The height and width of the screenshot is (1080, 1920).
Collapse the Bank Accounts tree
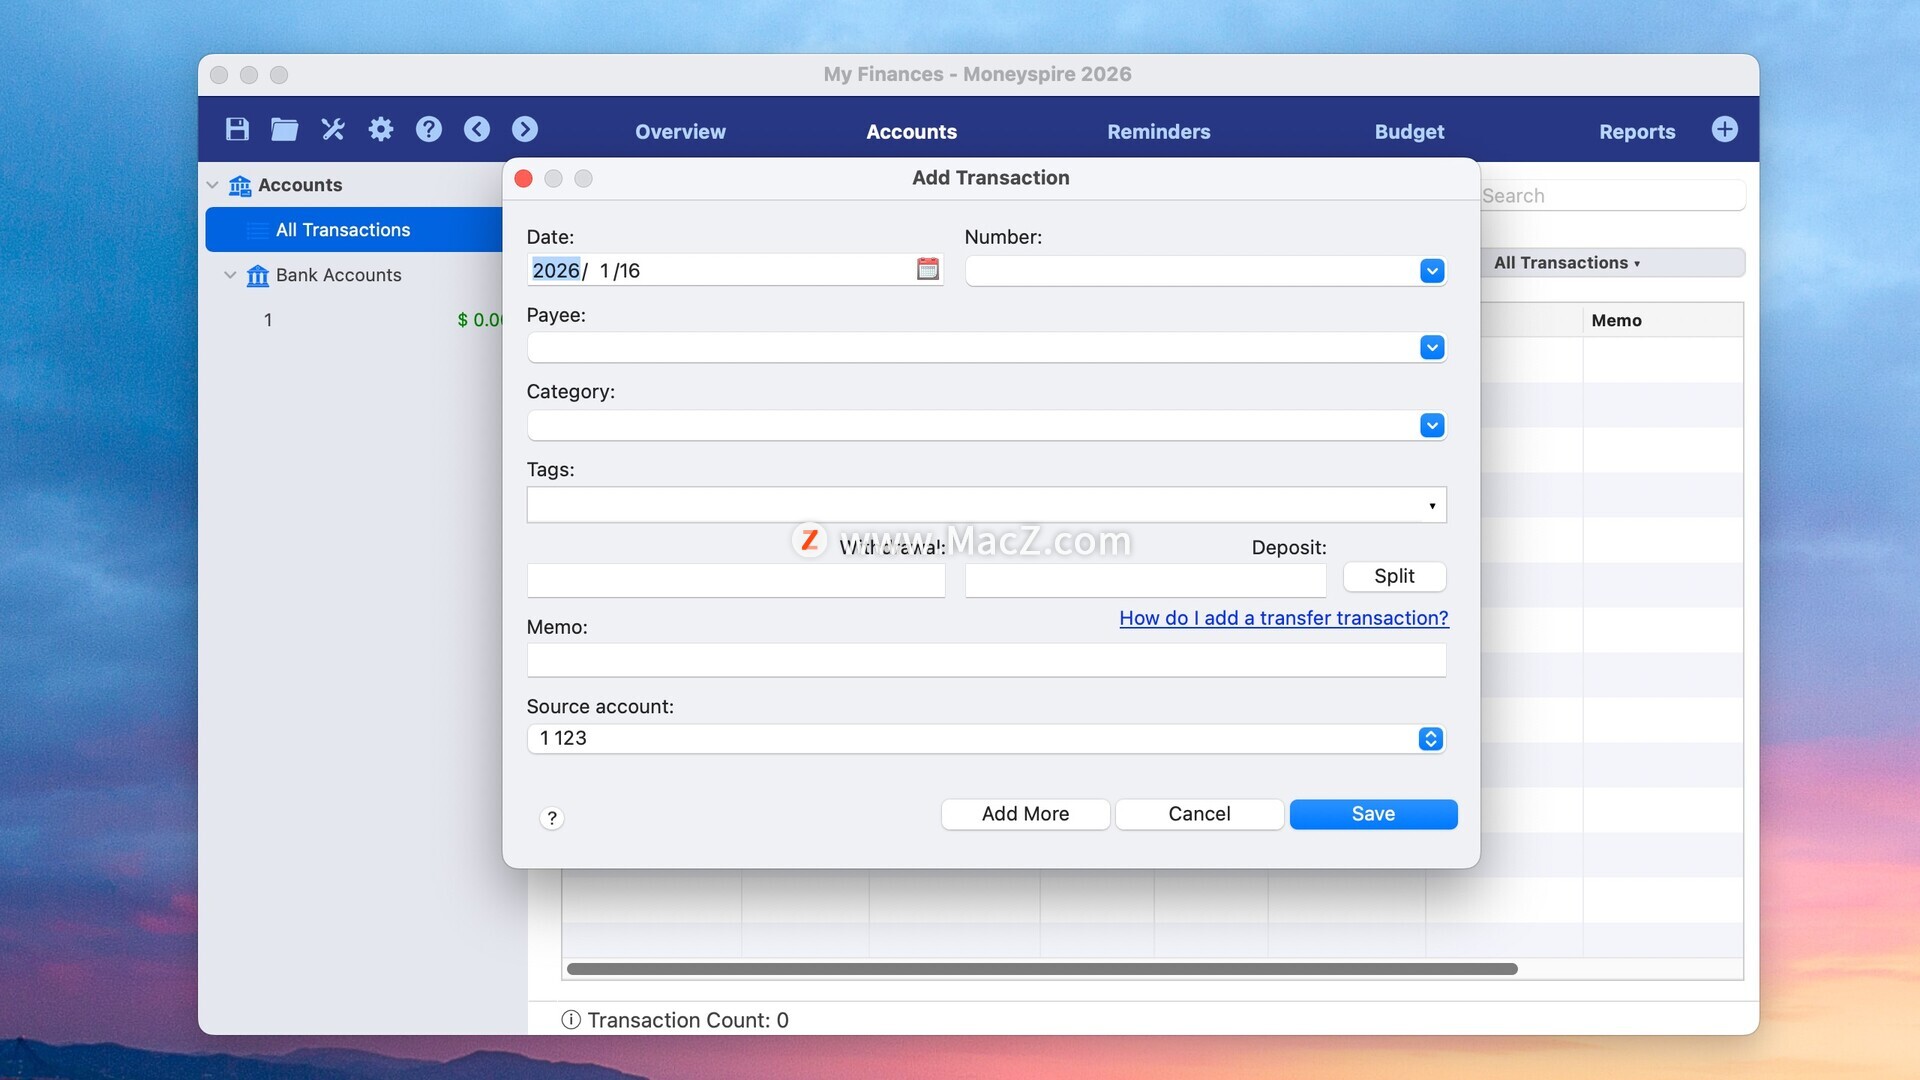pos(230,275)
